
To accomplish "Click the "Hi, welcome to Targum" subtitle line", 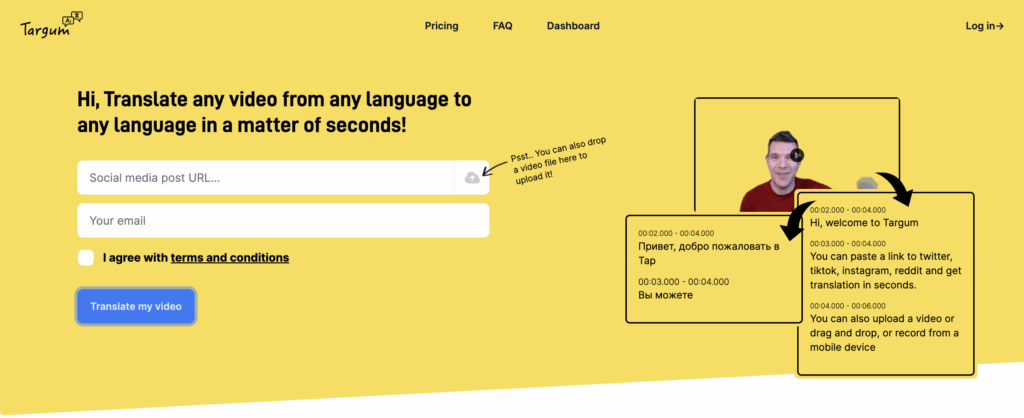I will point(864,223).
